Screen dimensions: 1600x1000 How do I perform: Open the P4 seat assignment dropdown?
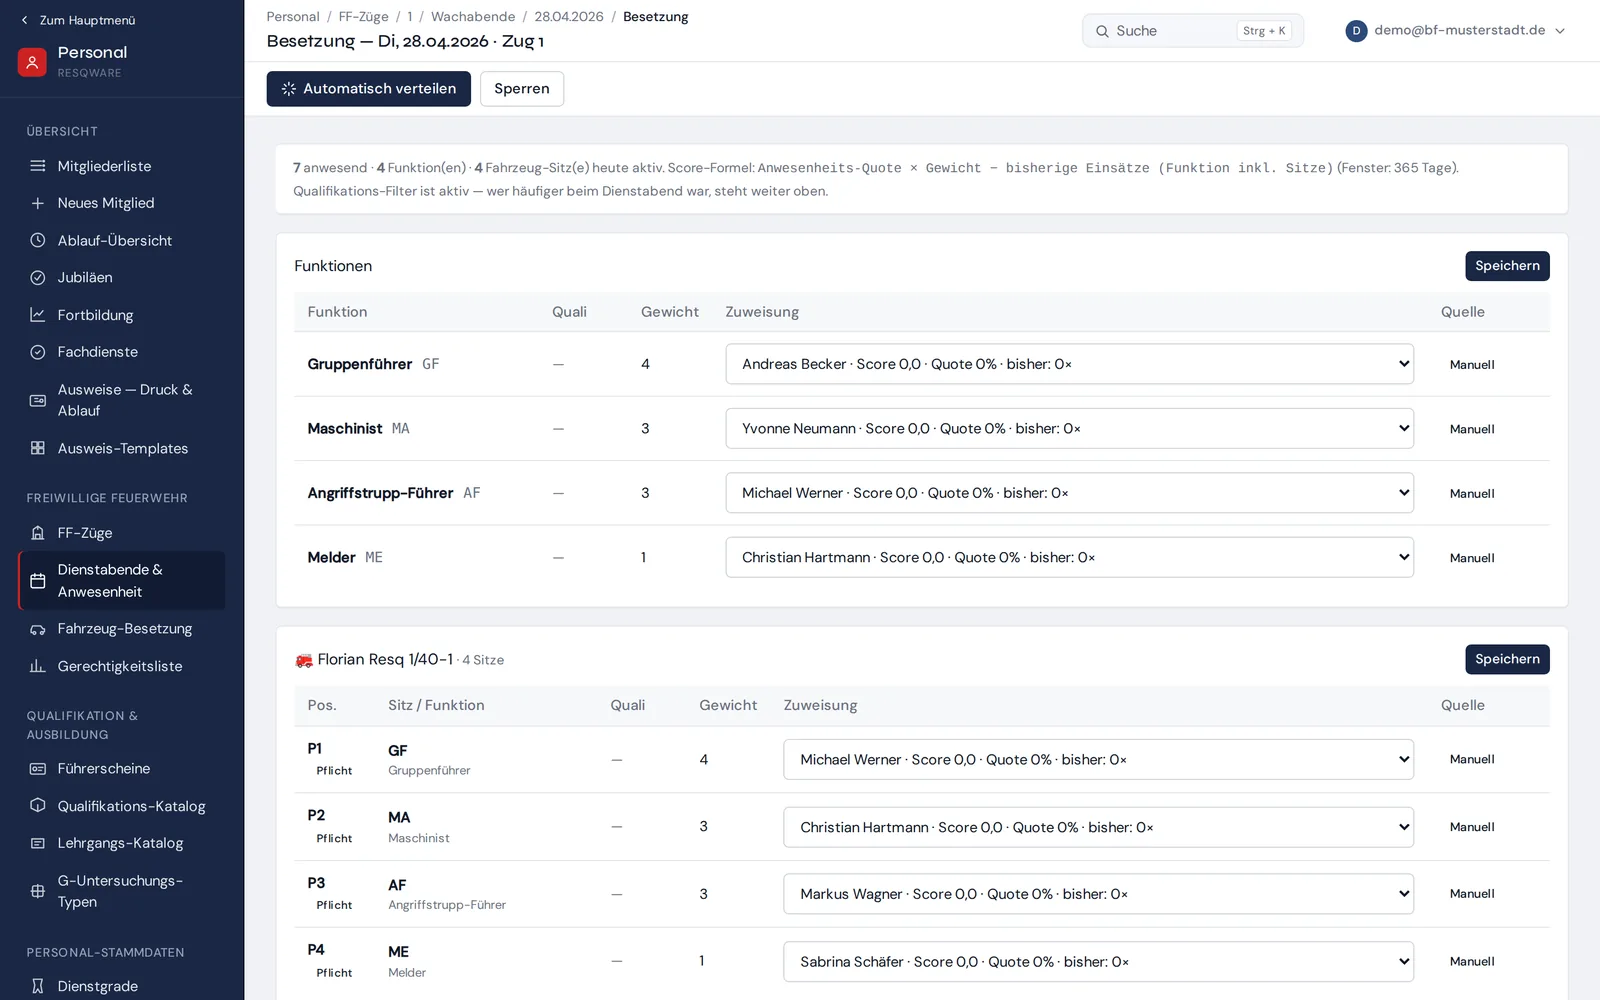[1098, 962]
